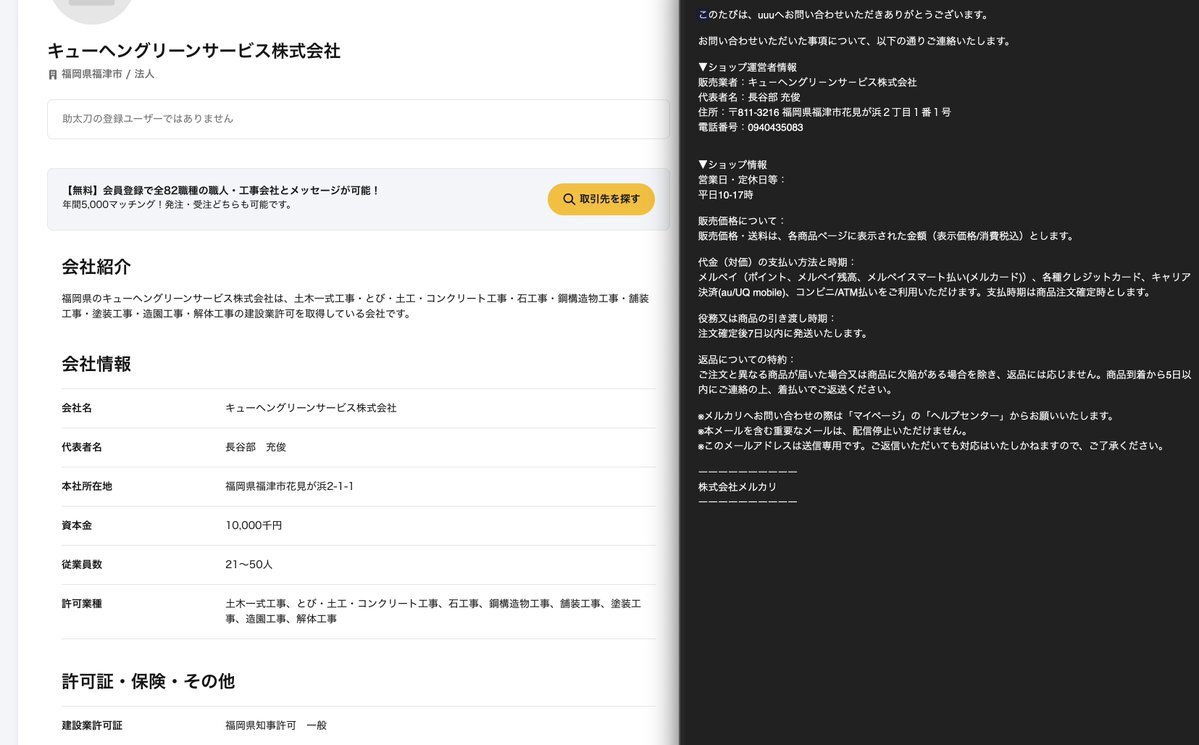Click the 建設業許可証 row label
This screenshot has height=745, width=1199.
coord(92,725)
